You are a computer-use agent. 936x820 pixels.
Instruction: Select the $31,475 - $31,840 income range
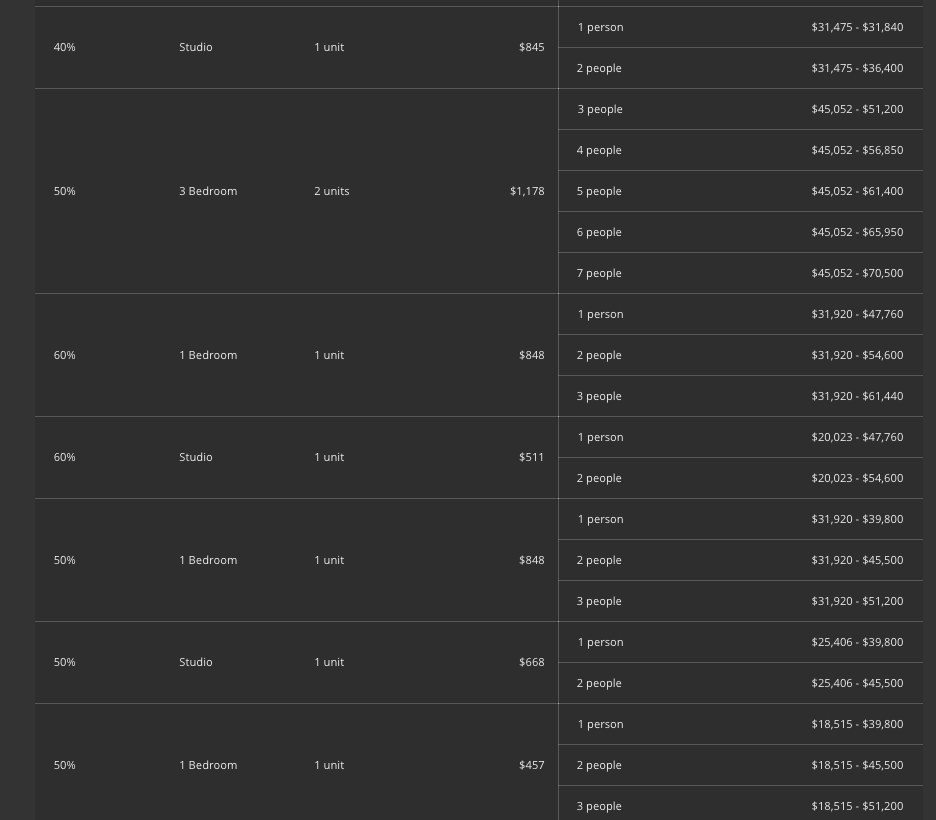point(857,27)
